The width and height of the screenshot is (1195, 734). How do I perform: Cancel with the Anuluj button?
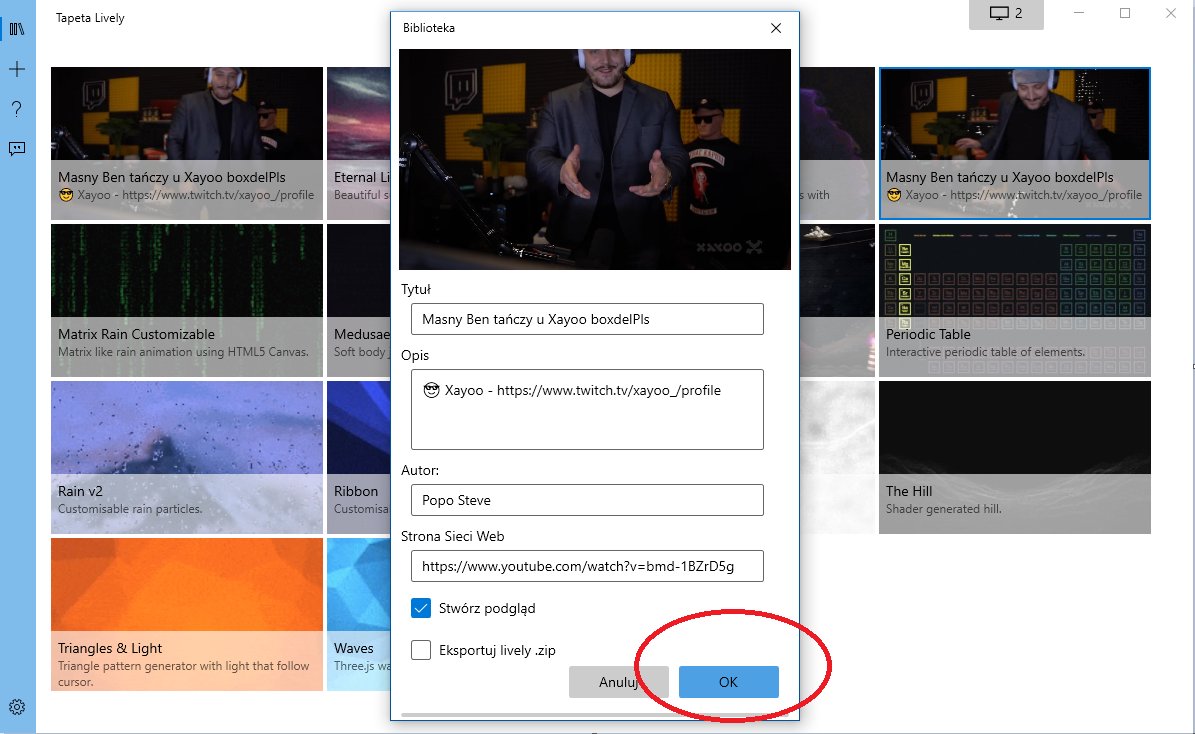click(x=618, y=682)
